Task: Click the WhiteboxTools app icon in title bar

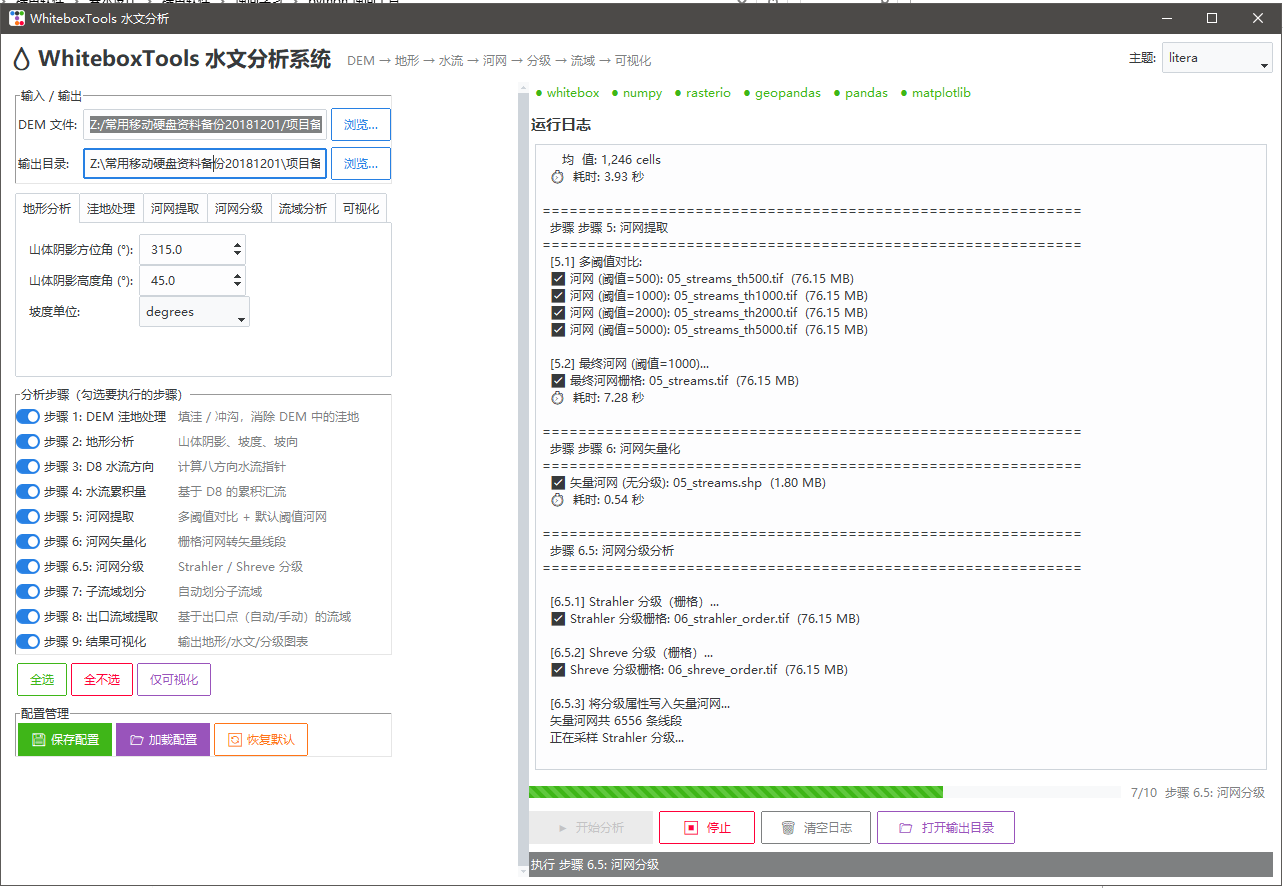Action: click(x=17, y=18)
